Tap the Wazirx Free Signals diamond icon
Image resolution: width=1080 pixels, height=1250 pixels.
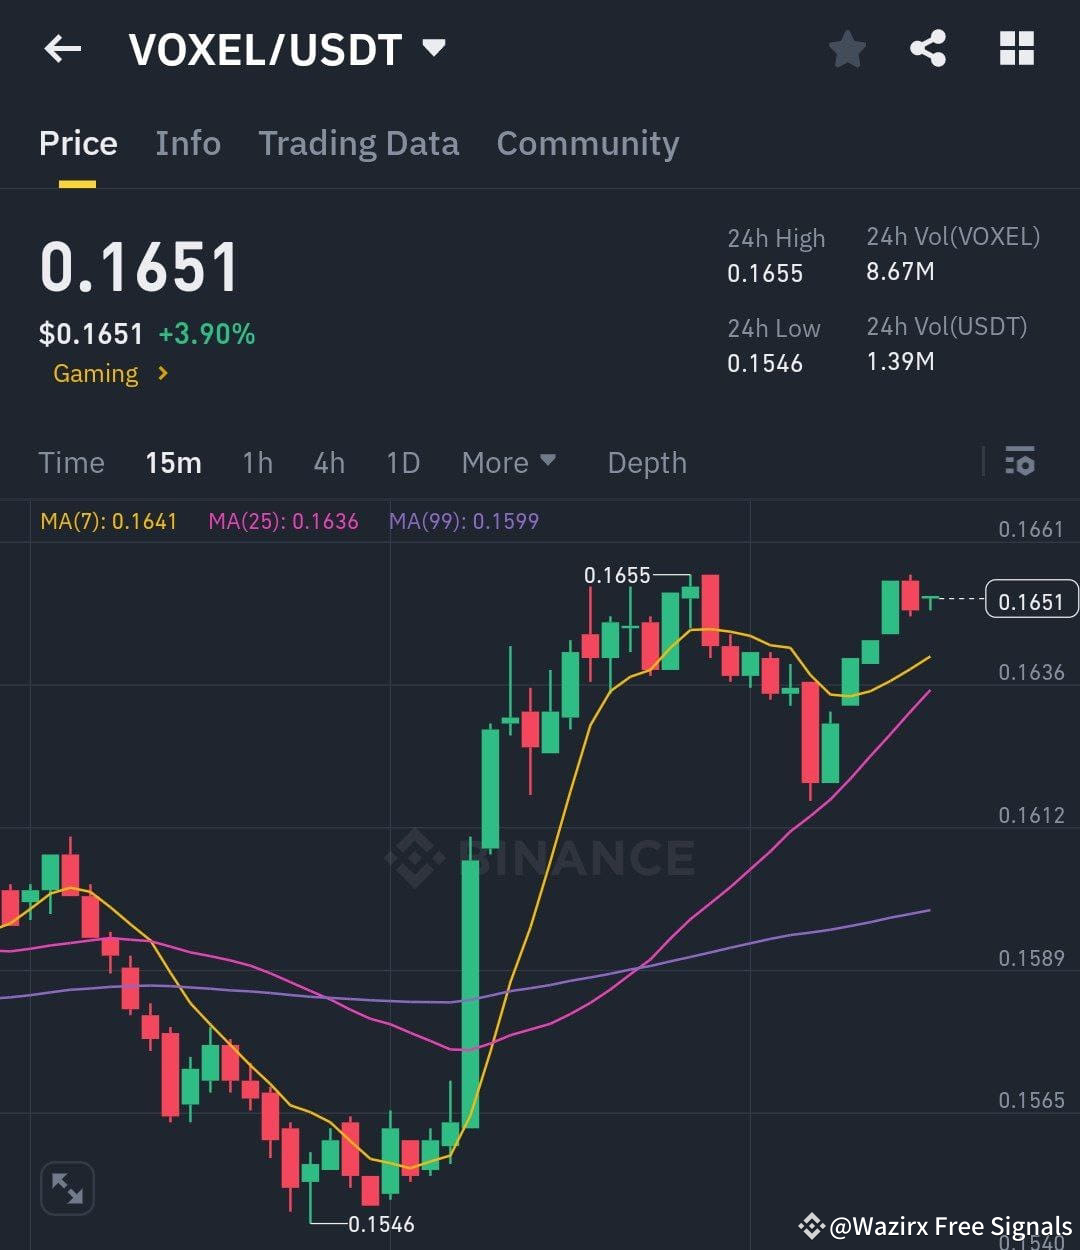(x=810, y=1224)
